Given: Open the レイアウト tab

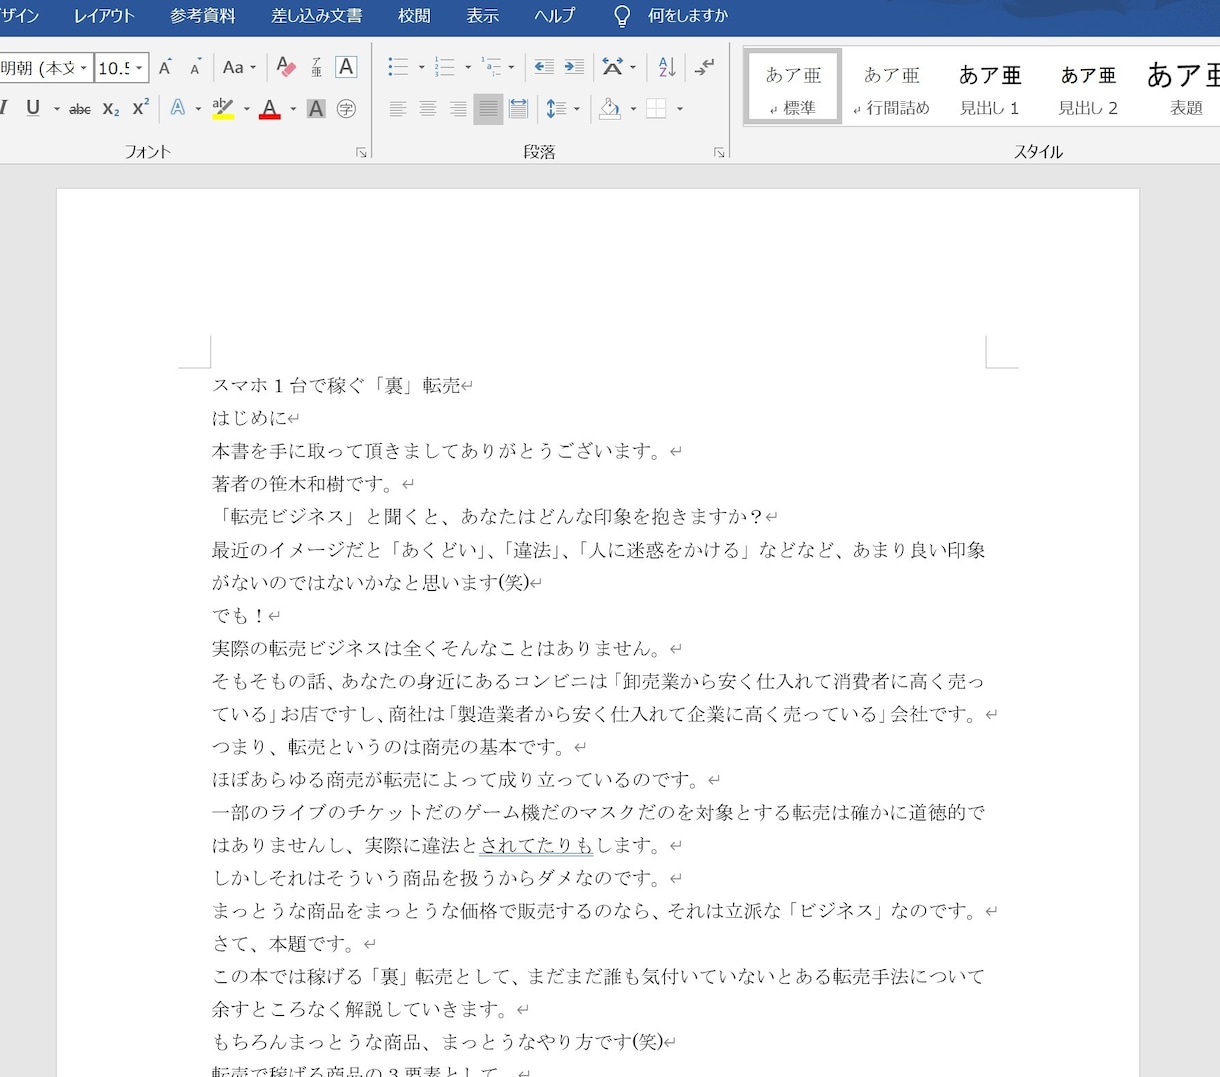Looking at the screenshot, I should point(104,16).
